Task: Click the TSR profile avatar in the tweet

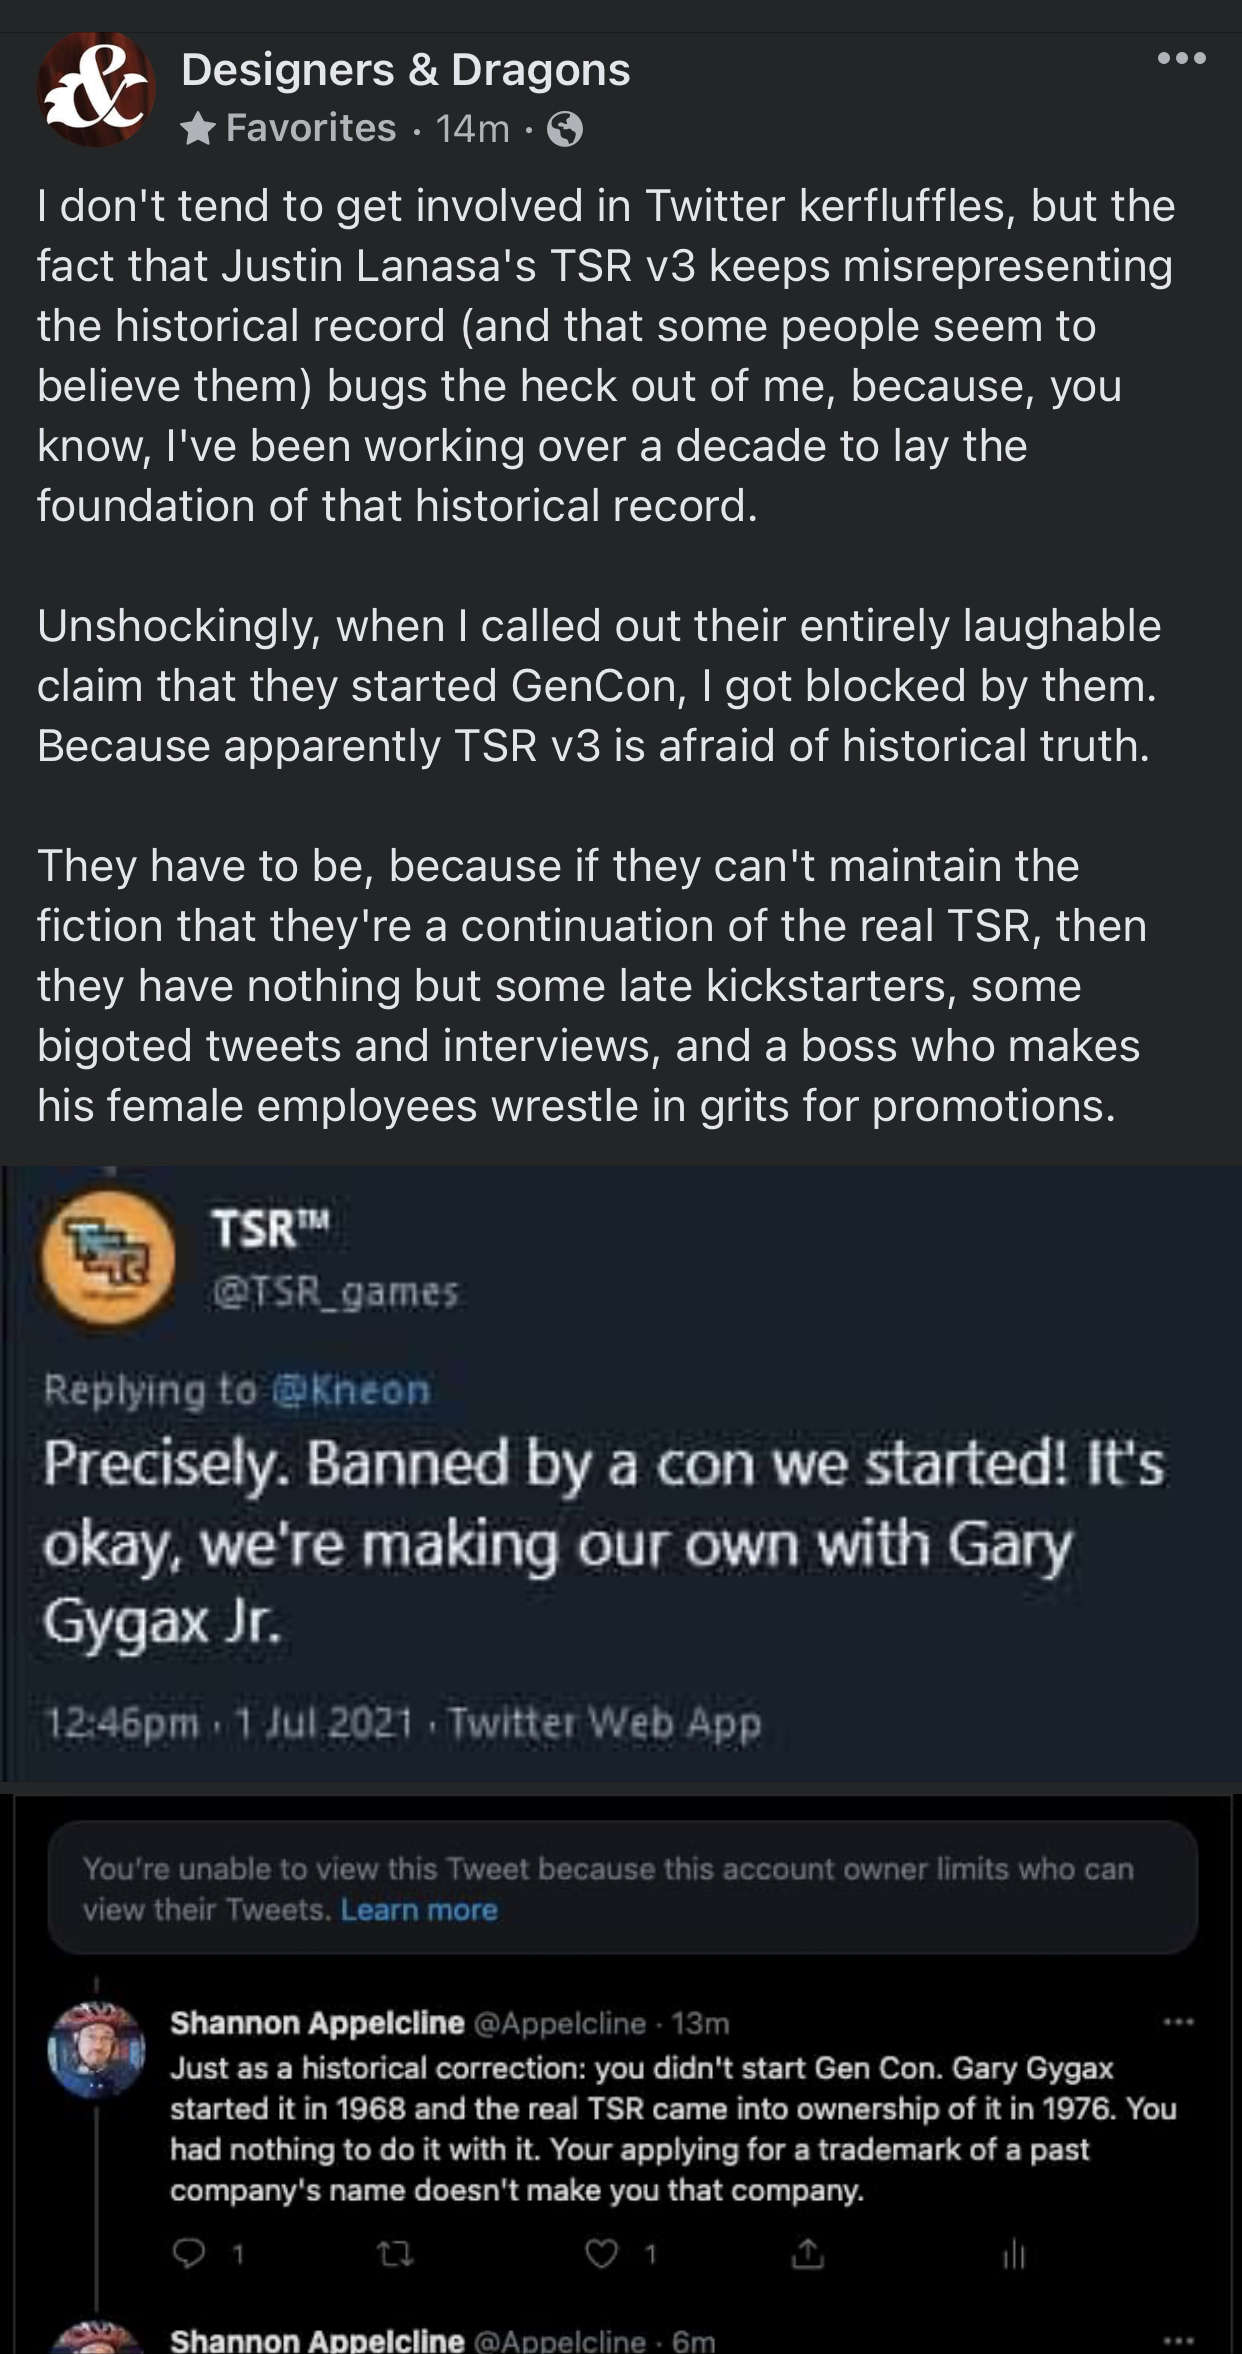Action: click(107, 1258)
